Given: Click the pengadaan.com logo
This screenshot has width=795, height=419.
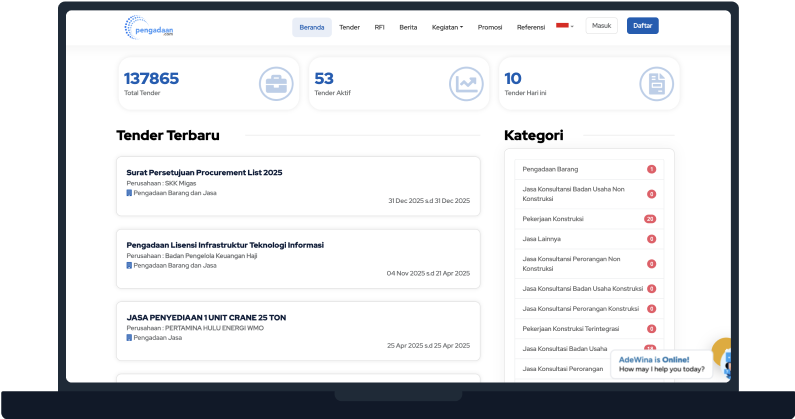Looking at the screenshot, I should coord(149,27).
